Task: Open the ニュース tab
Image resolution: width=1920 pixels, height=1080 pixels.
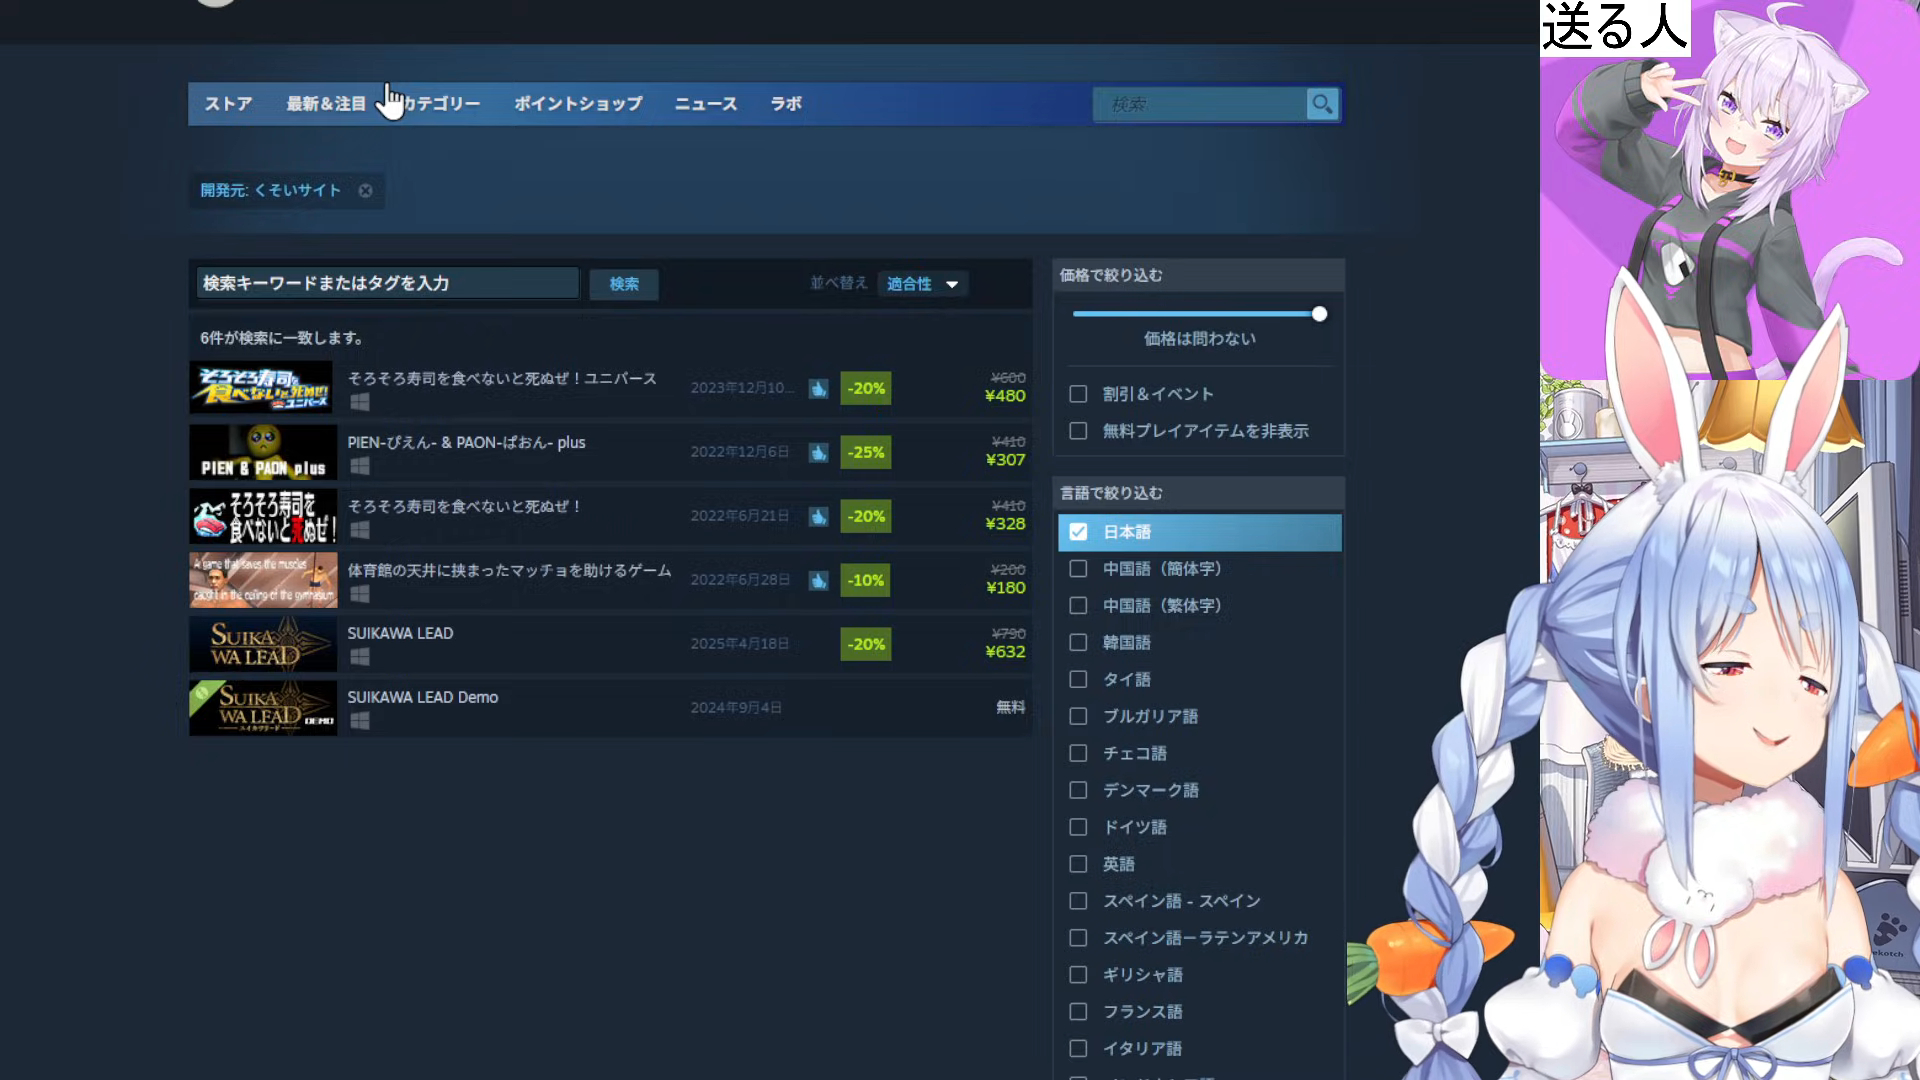Action: click(706, 104)
